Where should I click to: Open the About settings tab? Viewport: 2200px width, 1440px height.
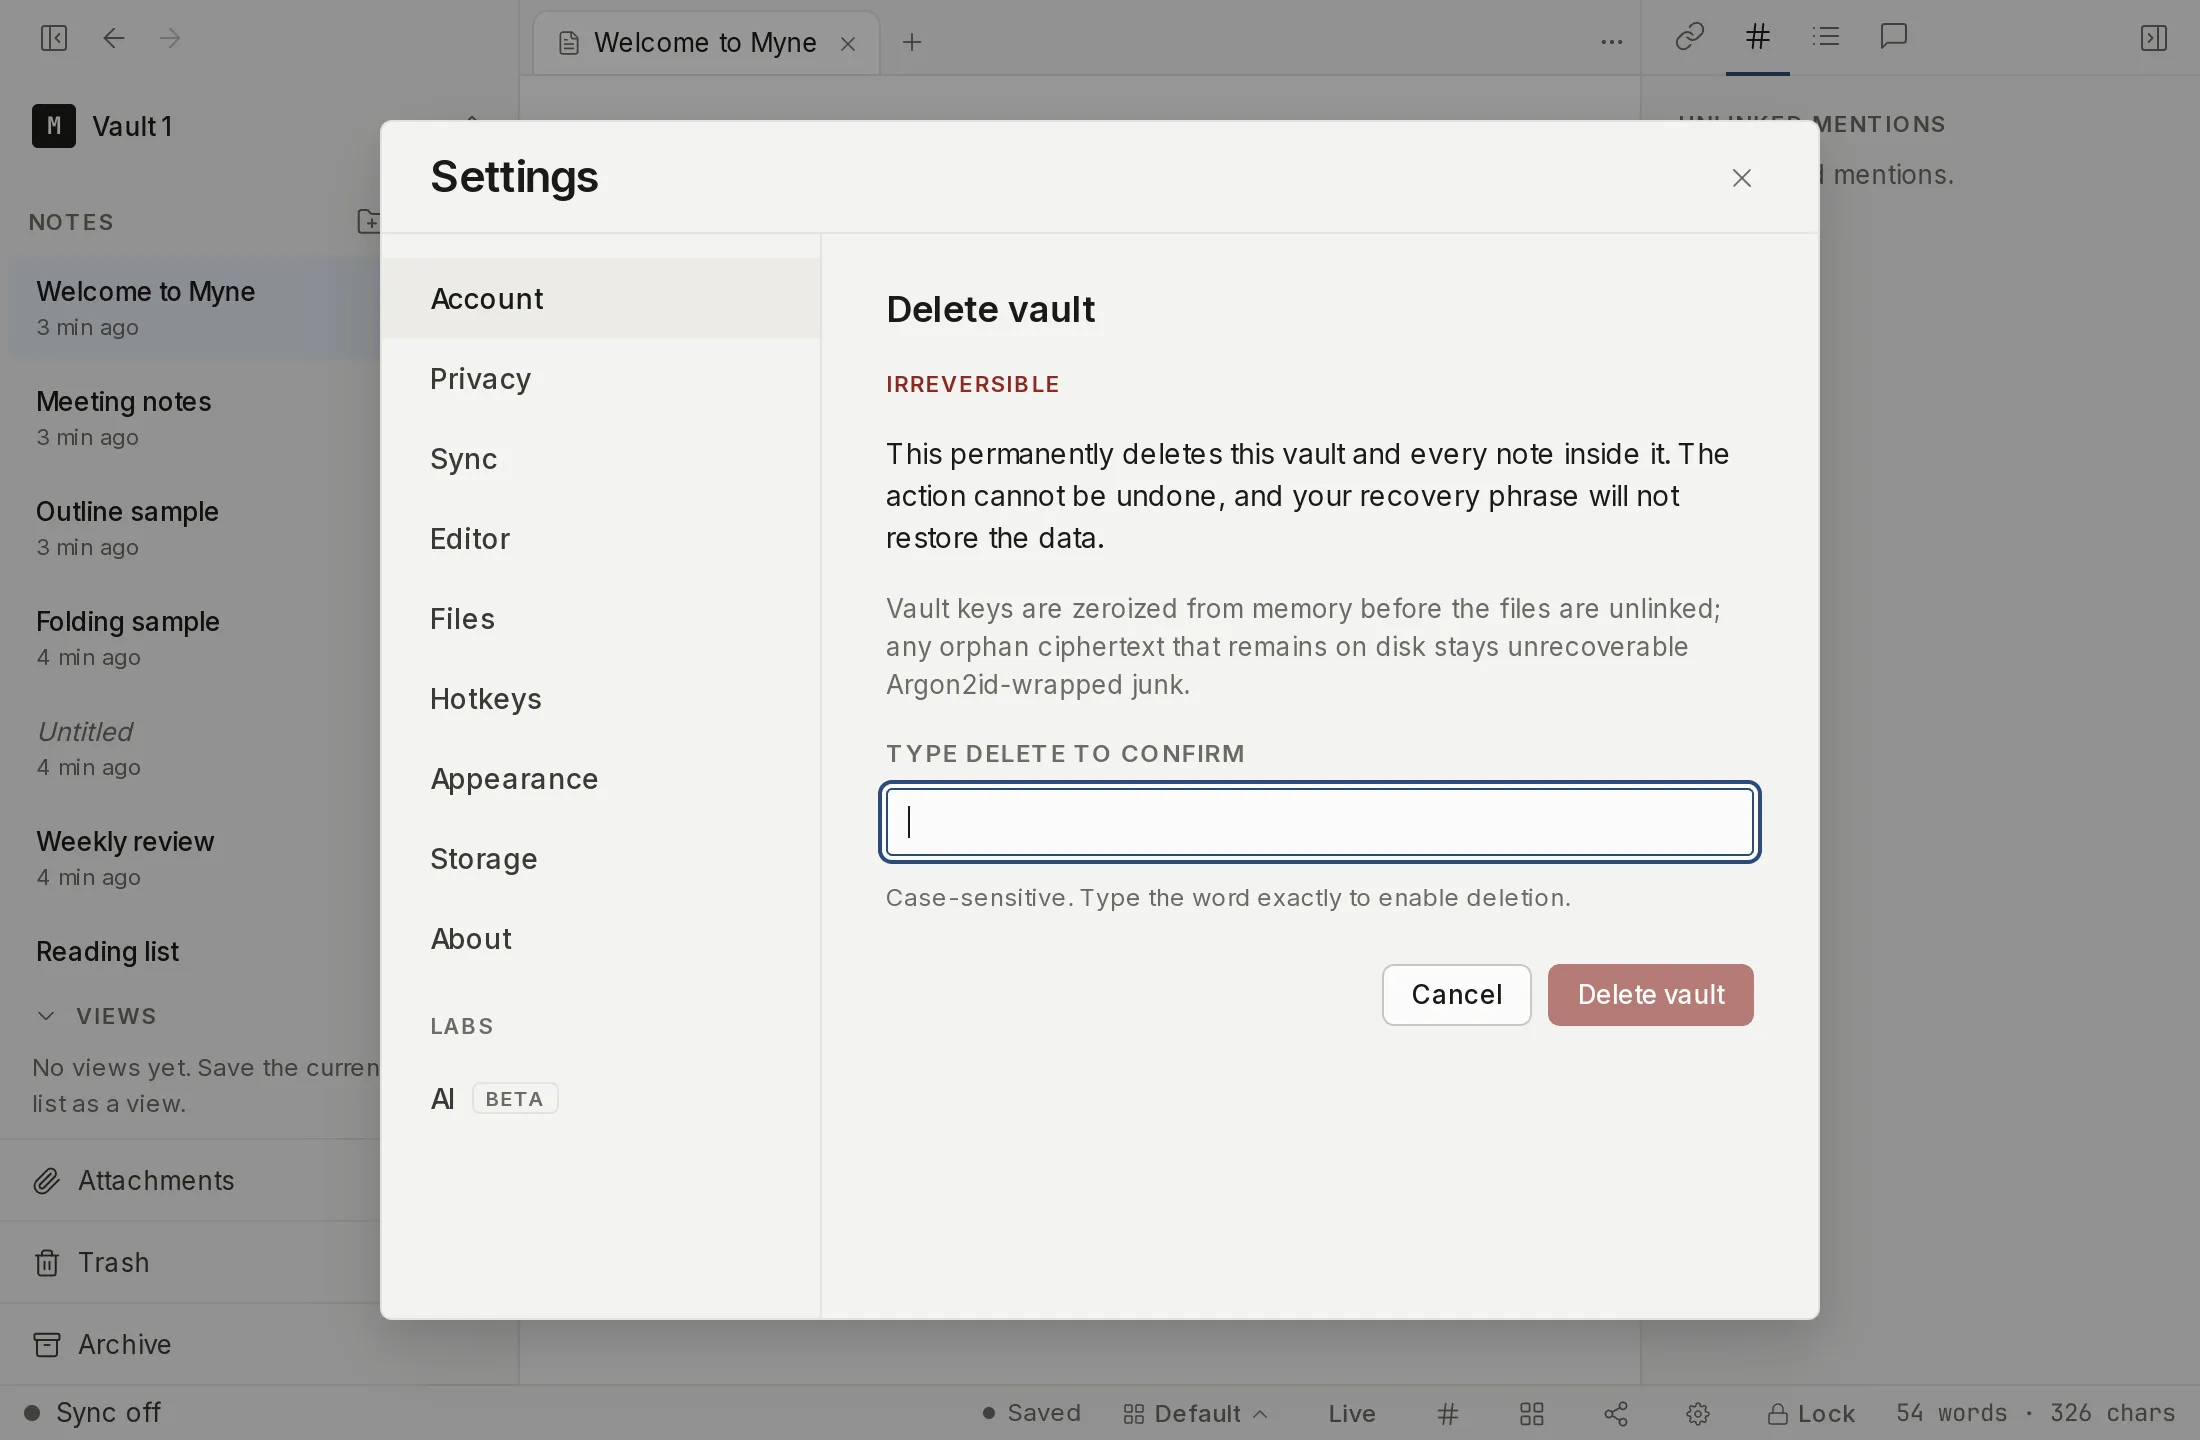pyautogui.click(x=601, y=938)
